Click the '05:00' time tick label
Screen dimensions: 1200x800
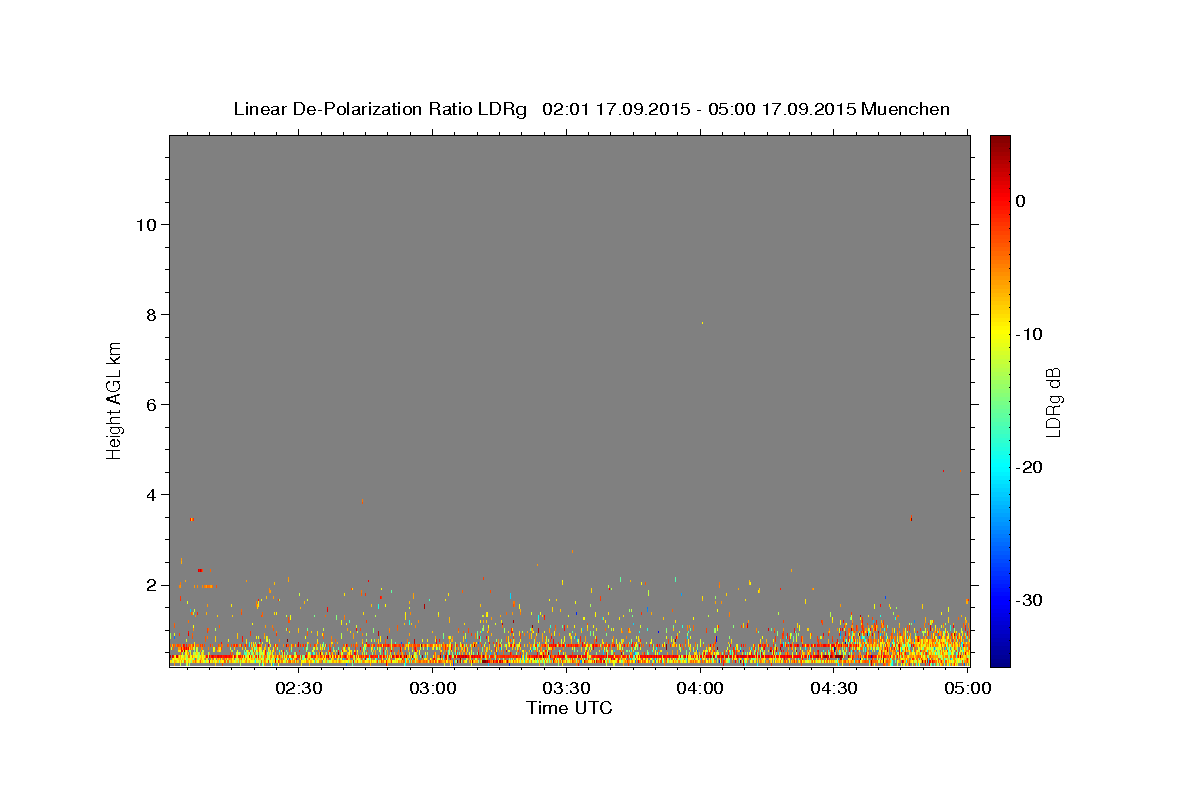[x=967, y=688]
